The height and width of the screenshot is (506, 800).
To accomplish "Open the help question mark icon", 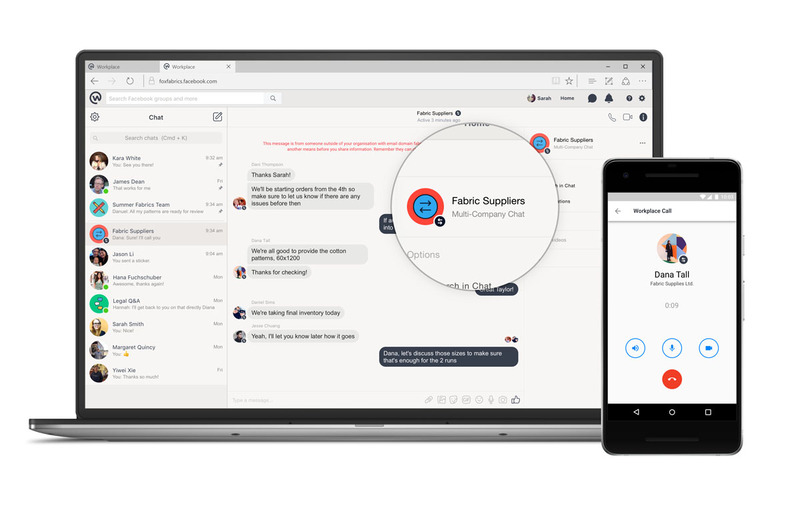I will click(629, 98).
